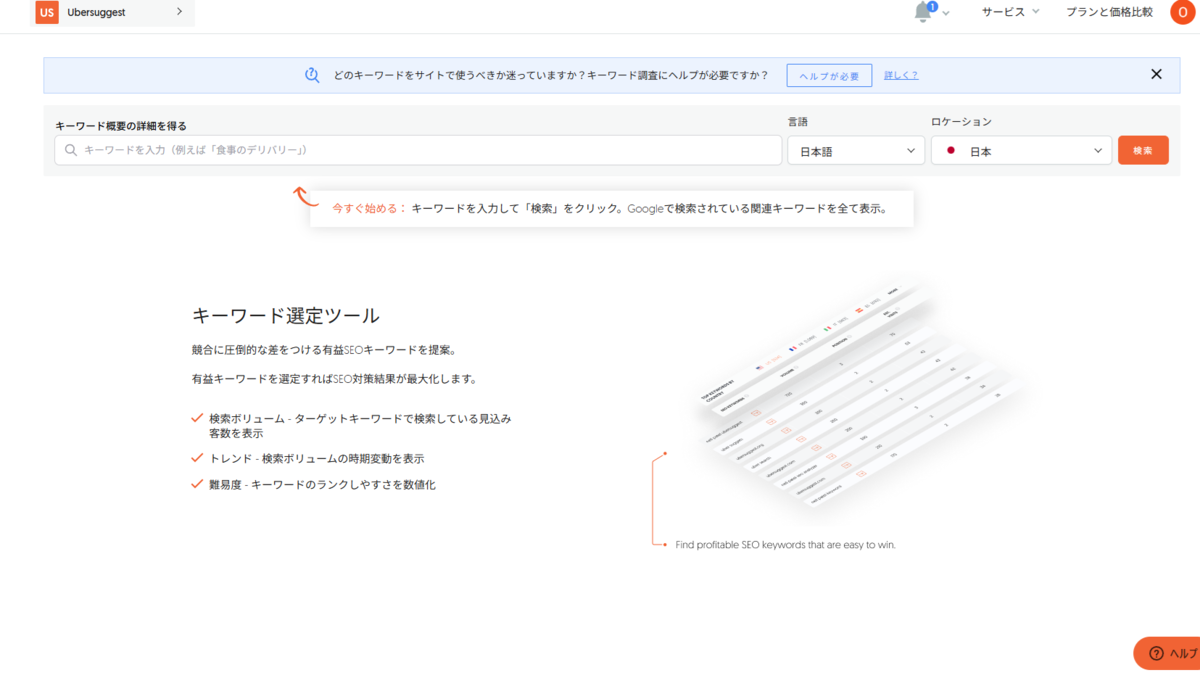Open the サービス menu
1200x678 pixels.
(x=1010, y=12)
